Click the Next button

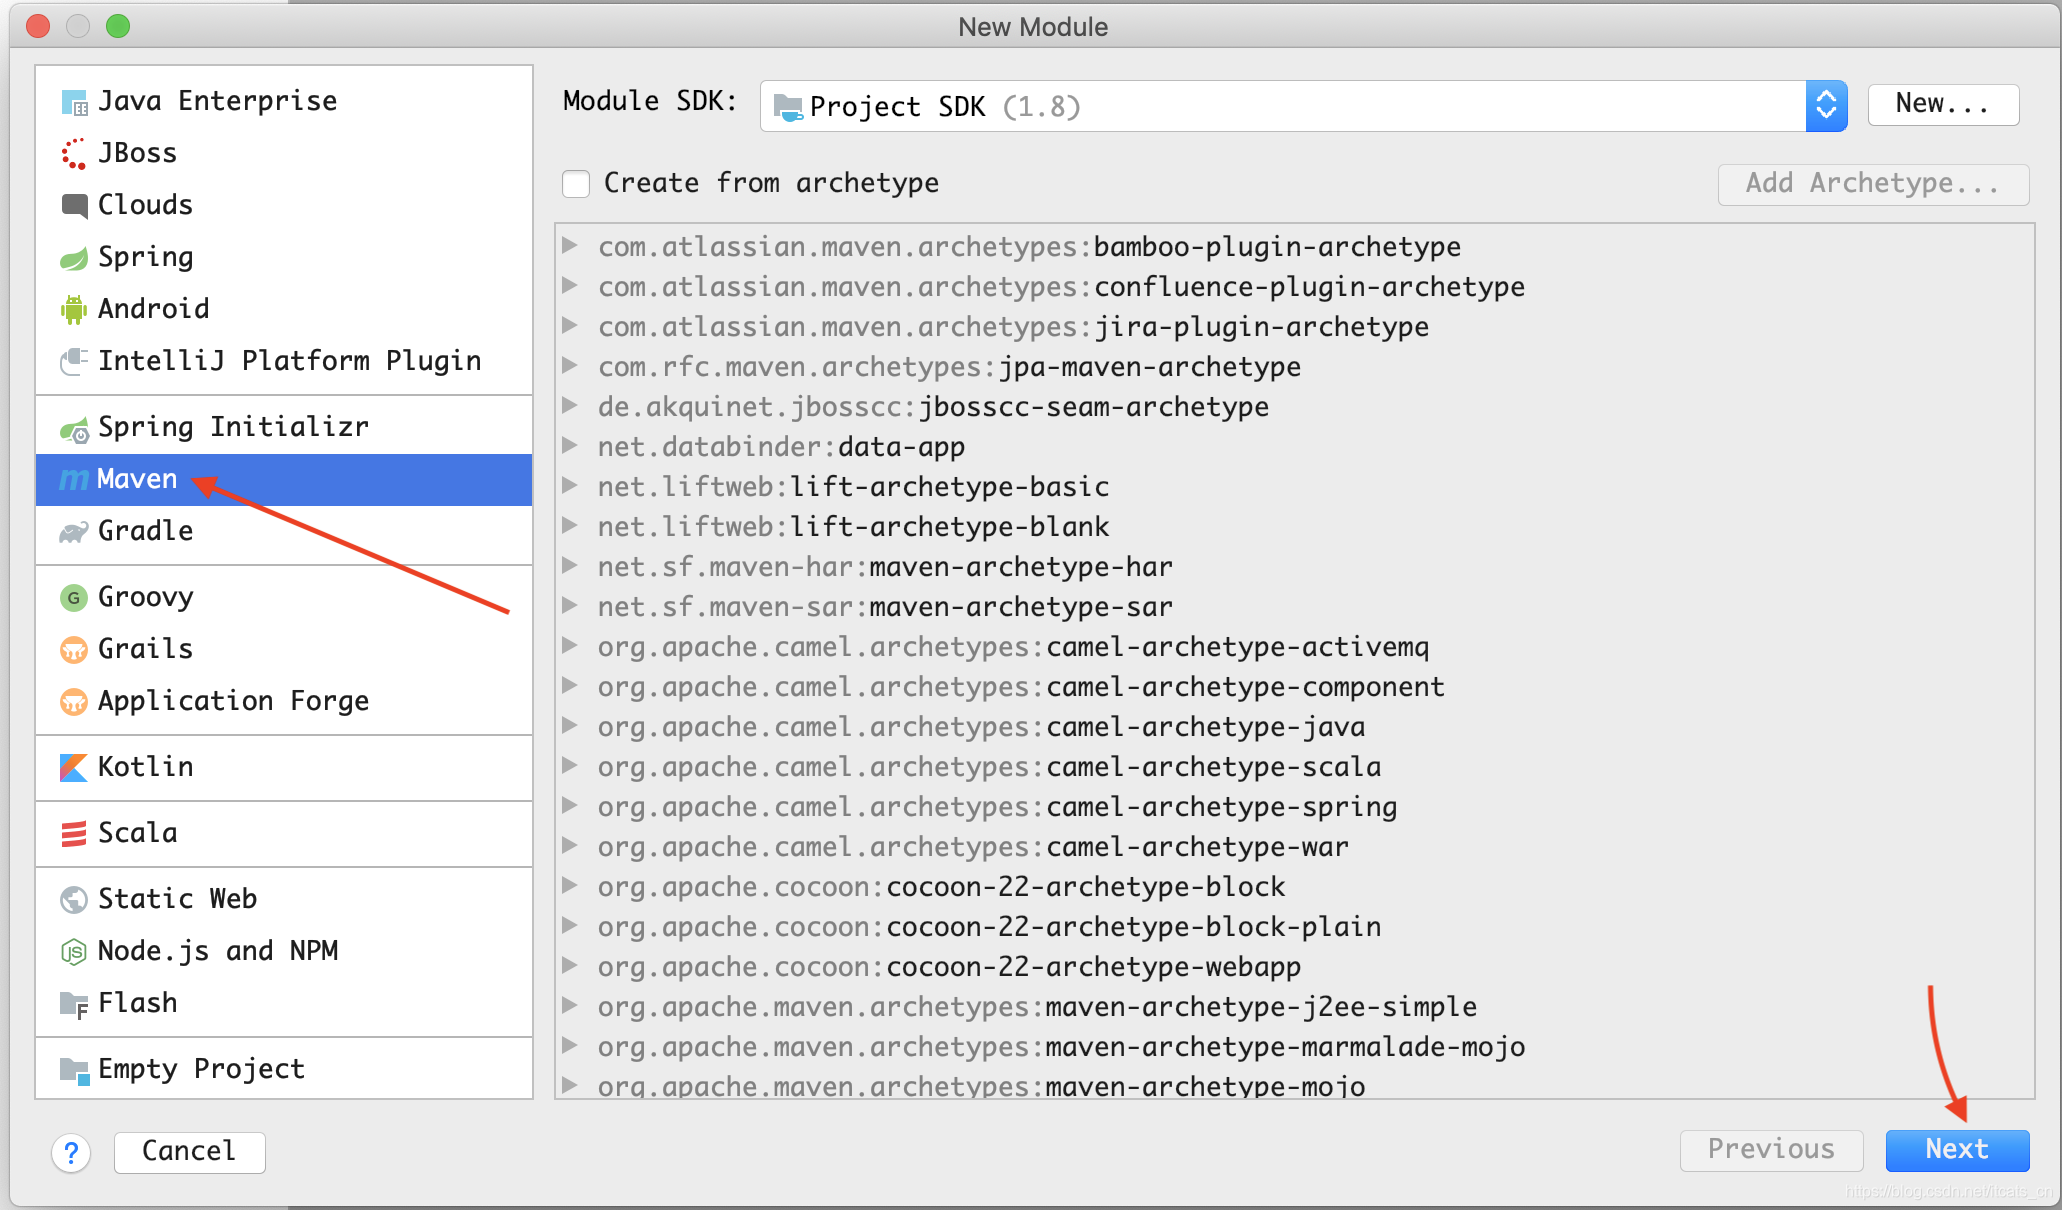pyautogui.click(x=1956, y=1150)
